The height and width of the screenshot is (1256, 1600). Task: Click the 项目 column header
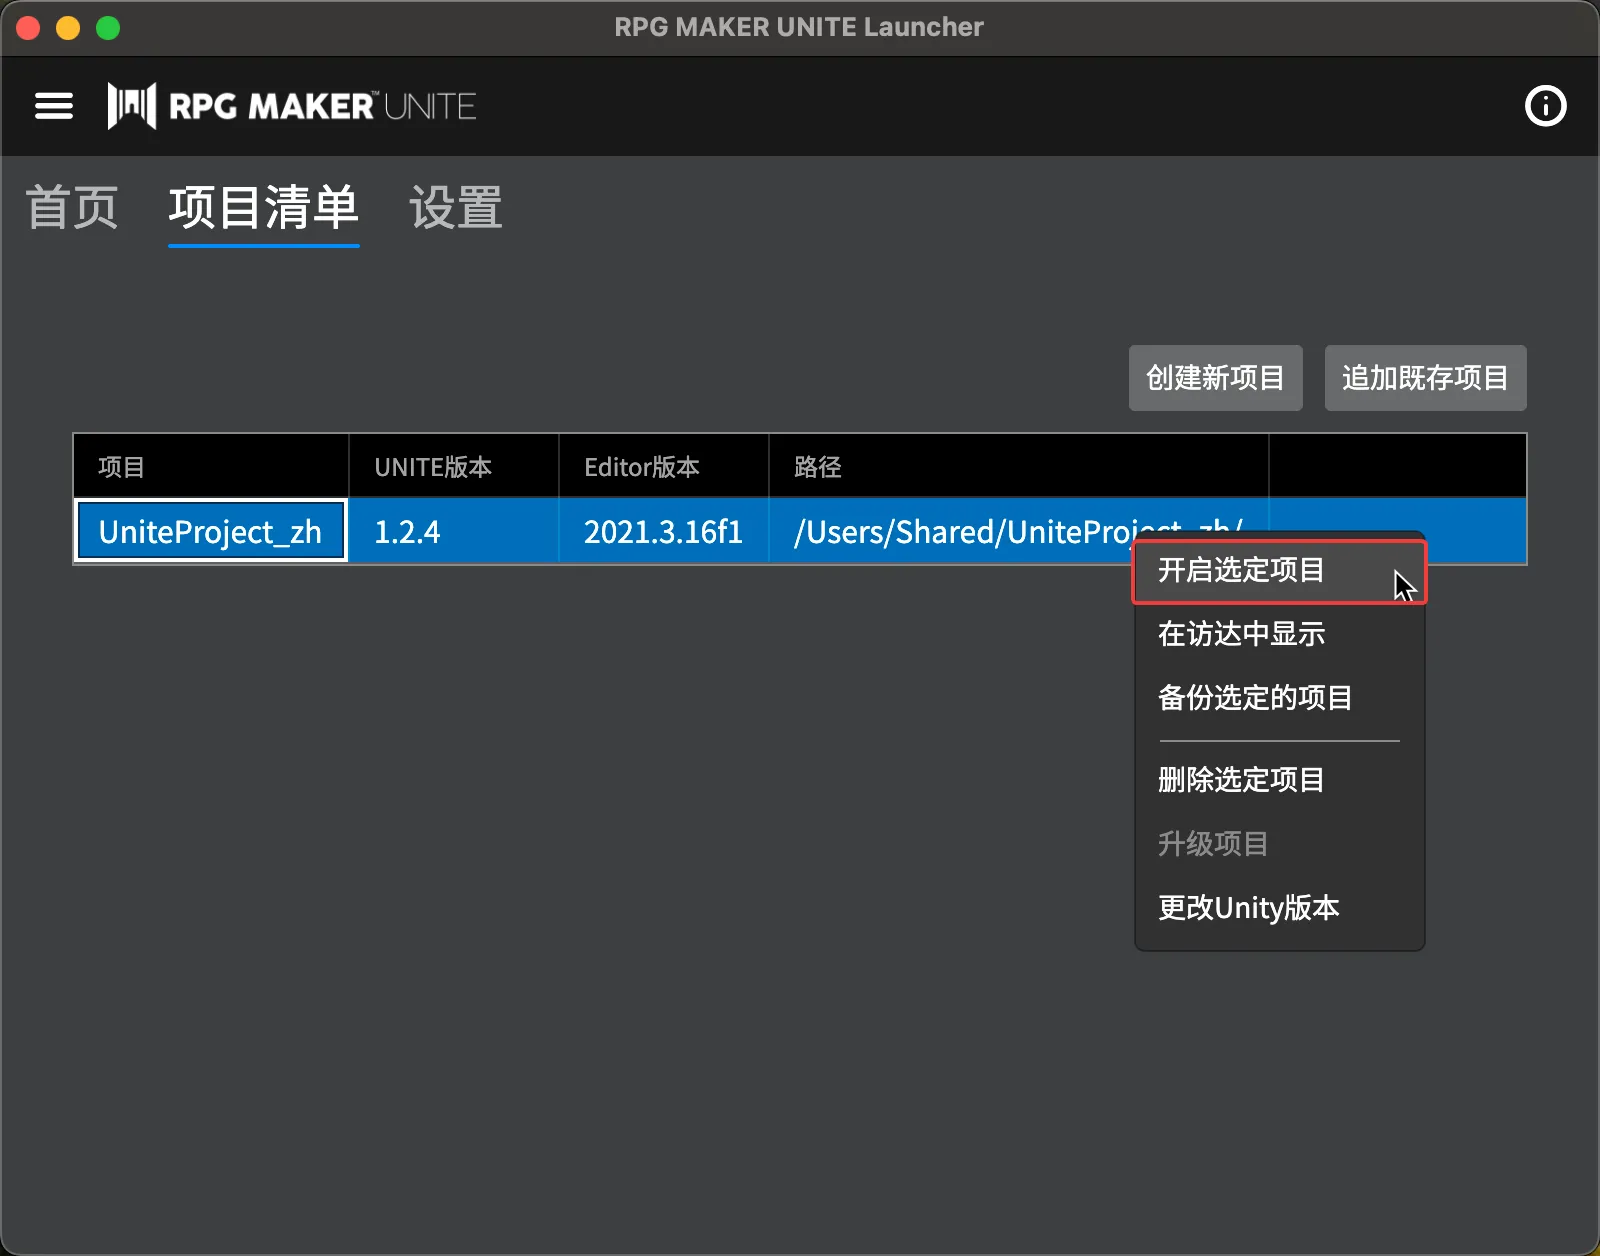pyautogui.click(x=211, y=467)
